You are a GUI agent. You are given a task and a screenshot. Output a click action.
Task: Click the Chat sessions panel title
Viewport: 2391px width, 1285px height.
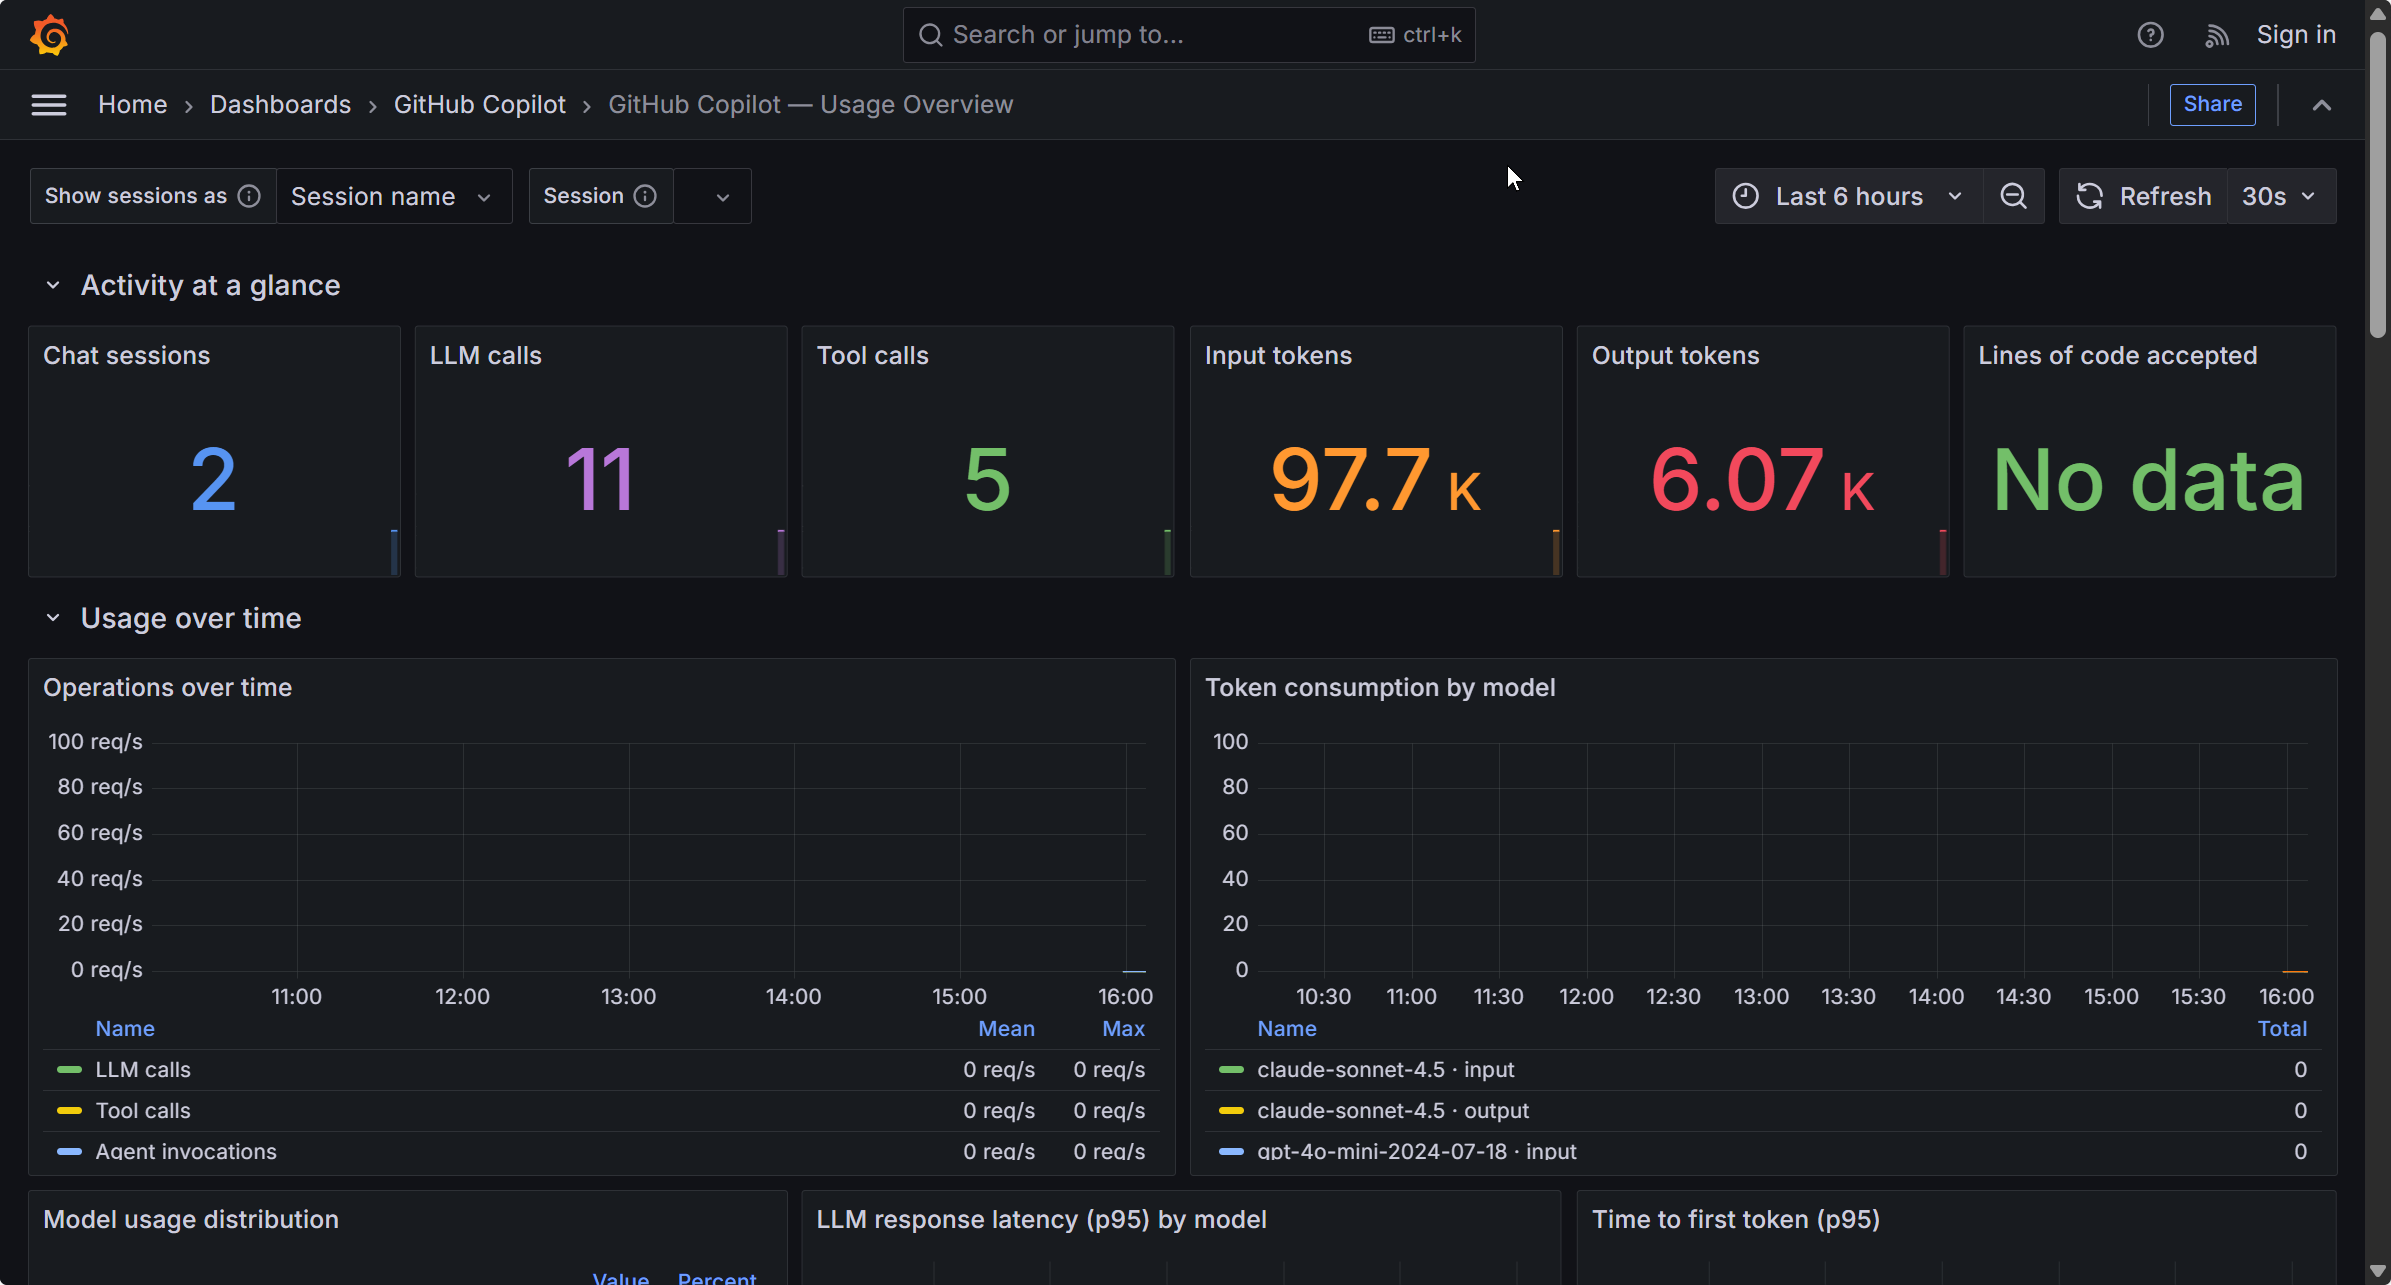pos(127,356)
